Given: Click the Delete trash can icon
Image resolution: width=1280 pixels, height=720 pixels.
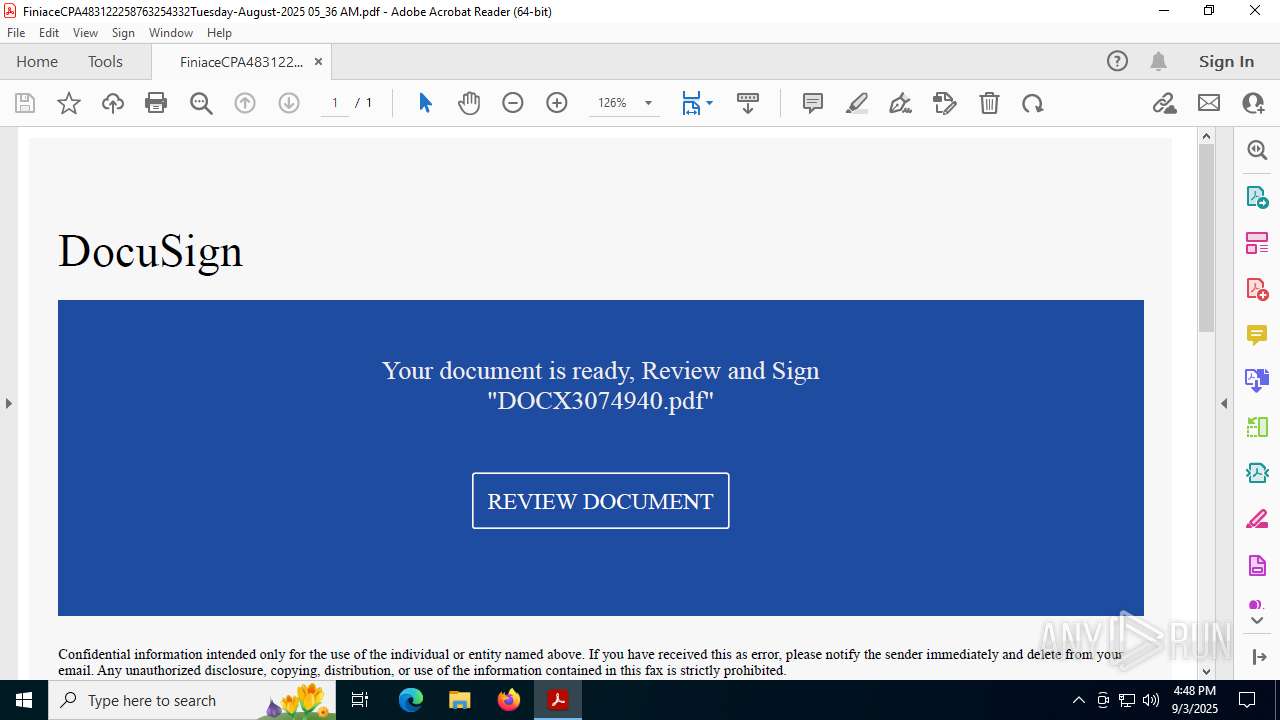Looking at the screenshot, I should pos(989,103).
